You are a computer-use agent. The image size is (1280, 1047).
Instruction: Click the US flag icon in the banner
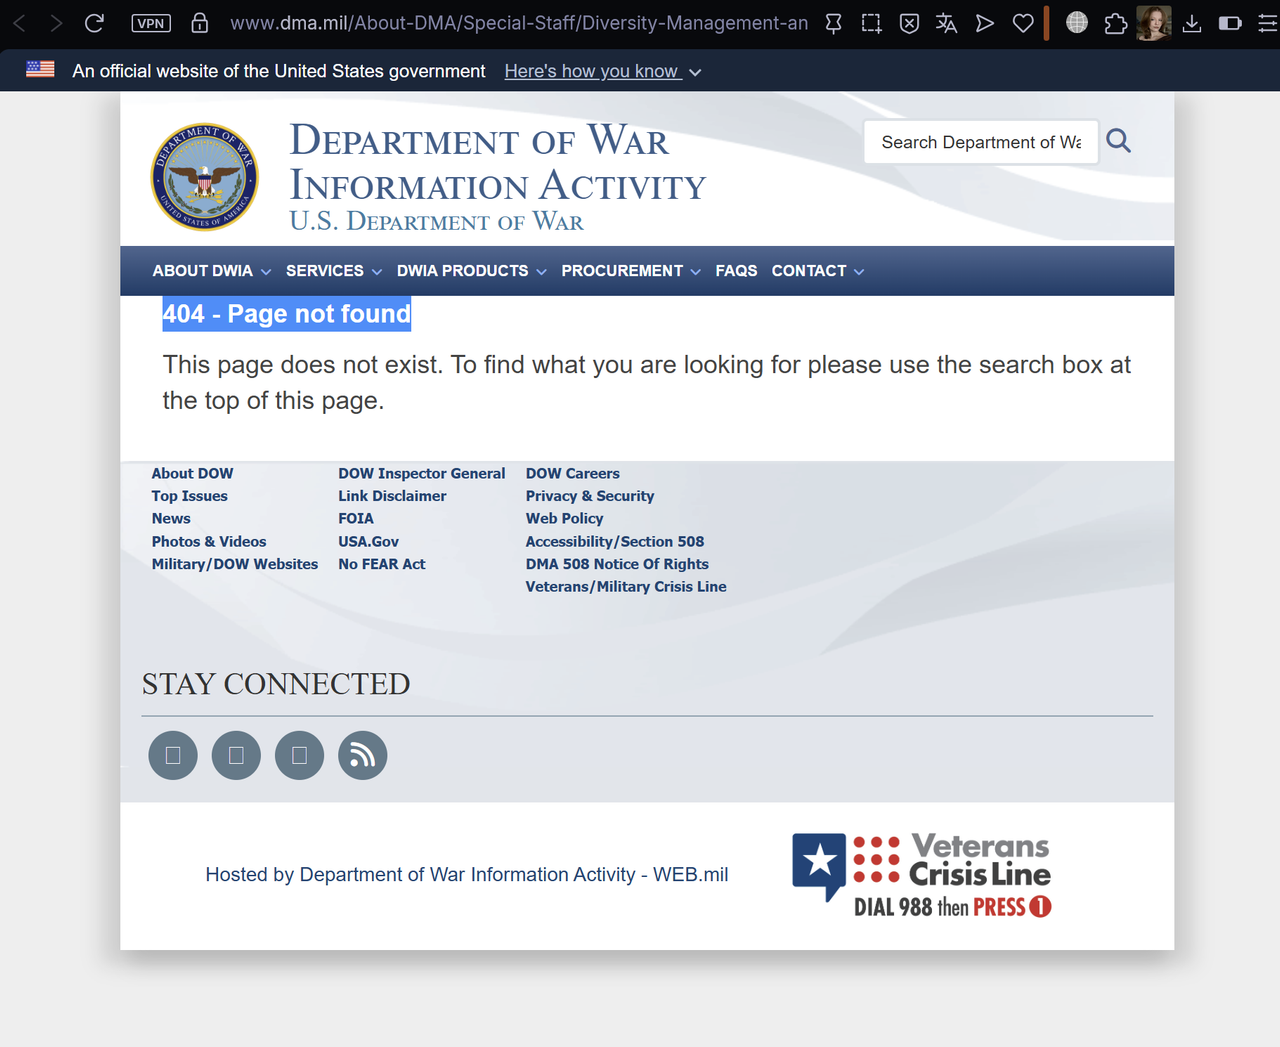click(x=40, y=69)
